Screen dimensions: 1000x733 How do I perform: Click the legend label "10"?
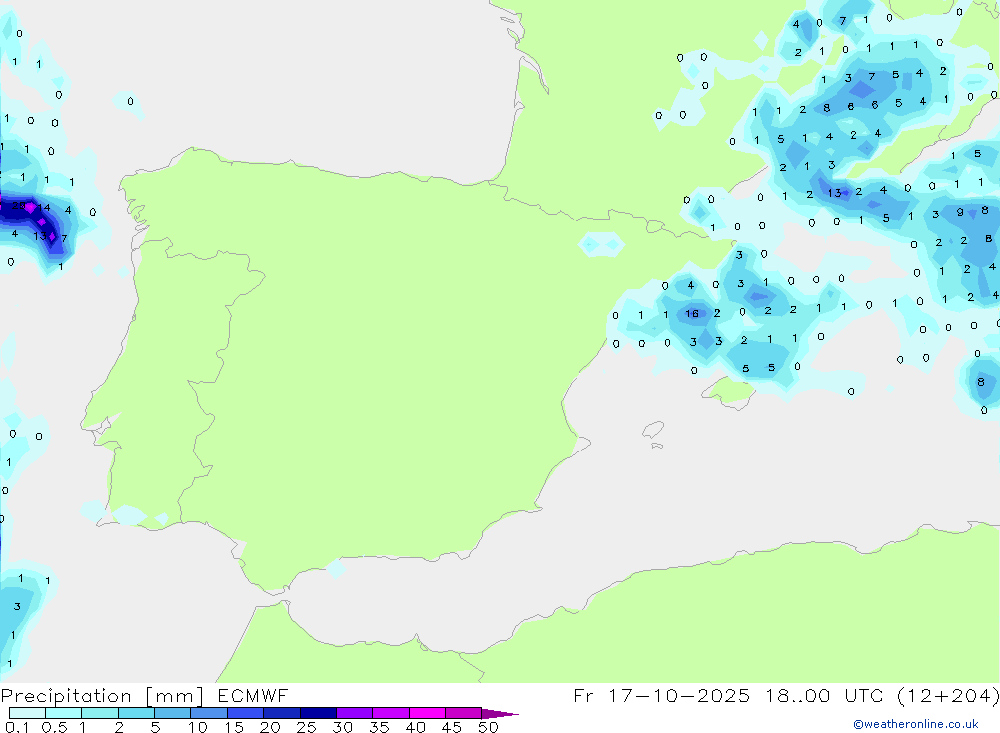coord(198,727)
